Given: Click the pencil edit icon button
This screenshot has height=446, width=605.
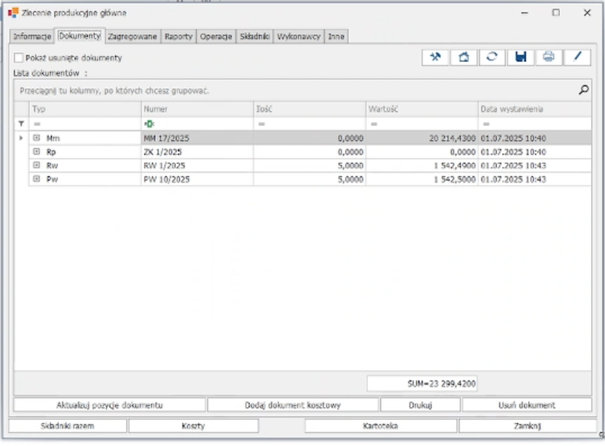Looking at the screenshot, I should pos(577,57).
